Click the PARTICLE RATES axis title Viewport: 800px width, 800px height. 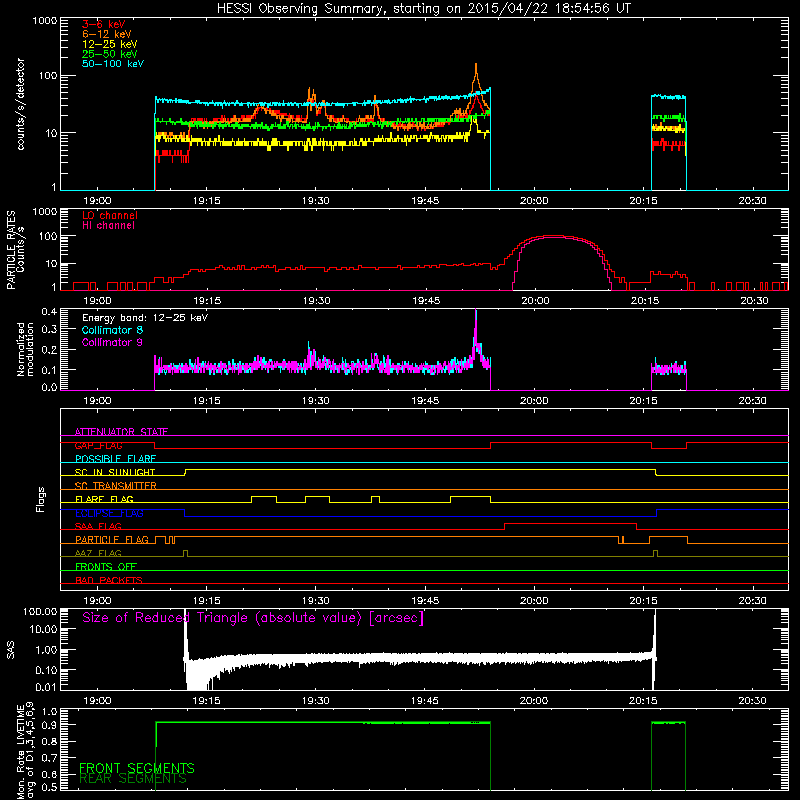(x=11, y=250)
